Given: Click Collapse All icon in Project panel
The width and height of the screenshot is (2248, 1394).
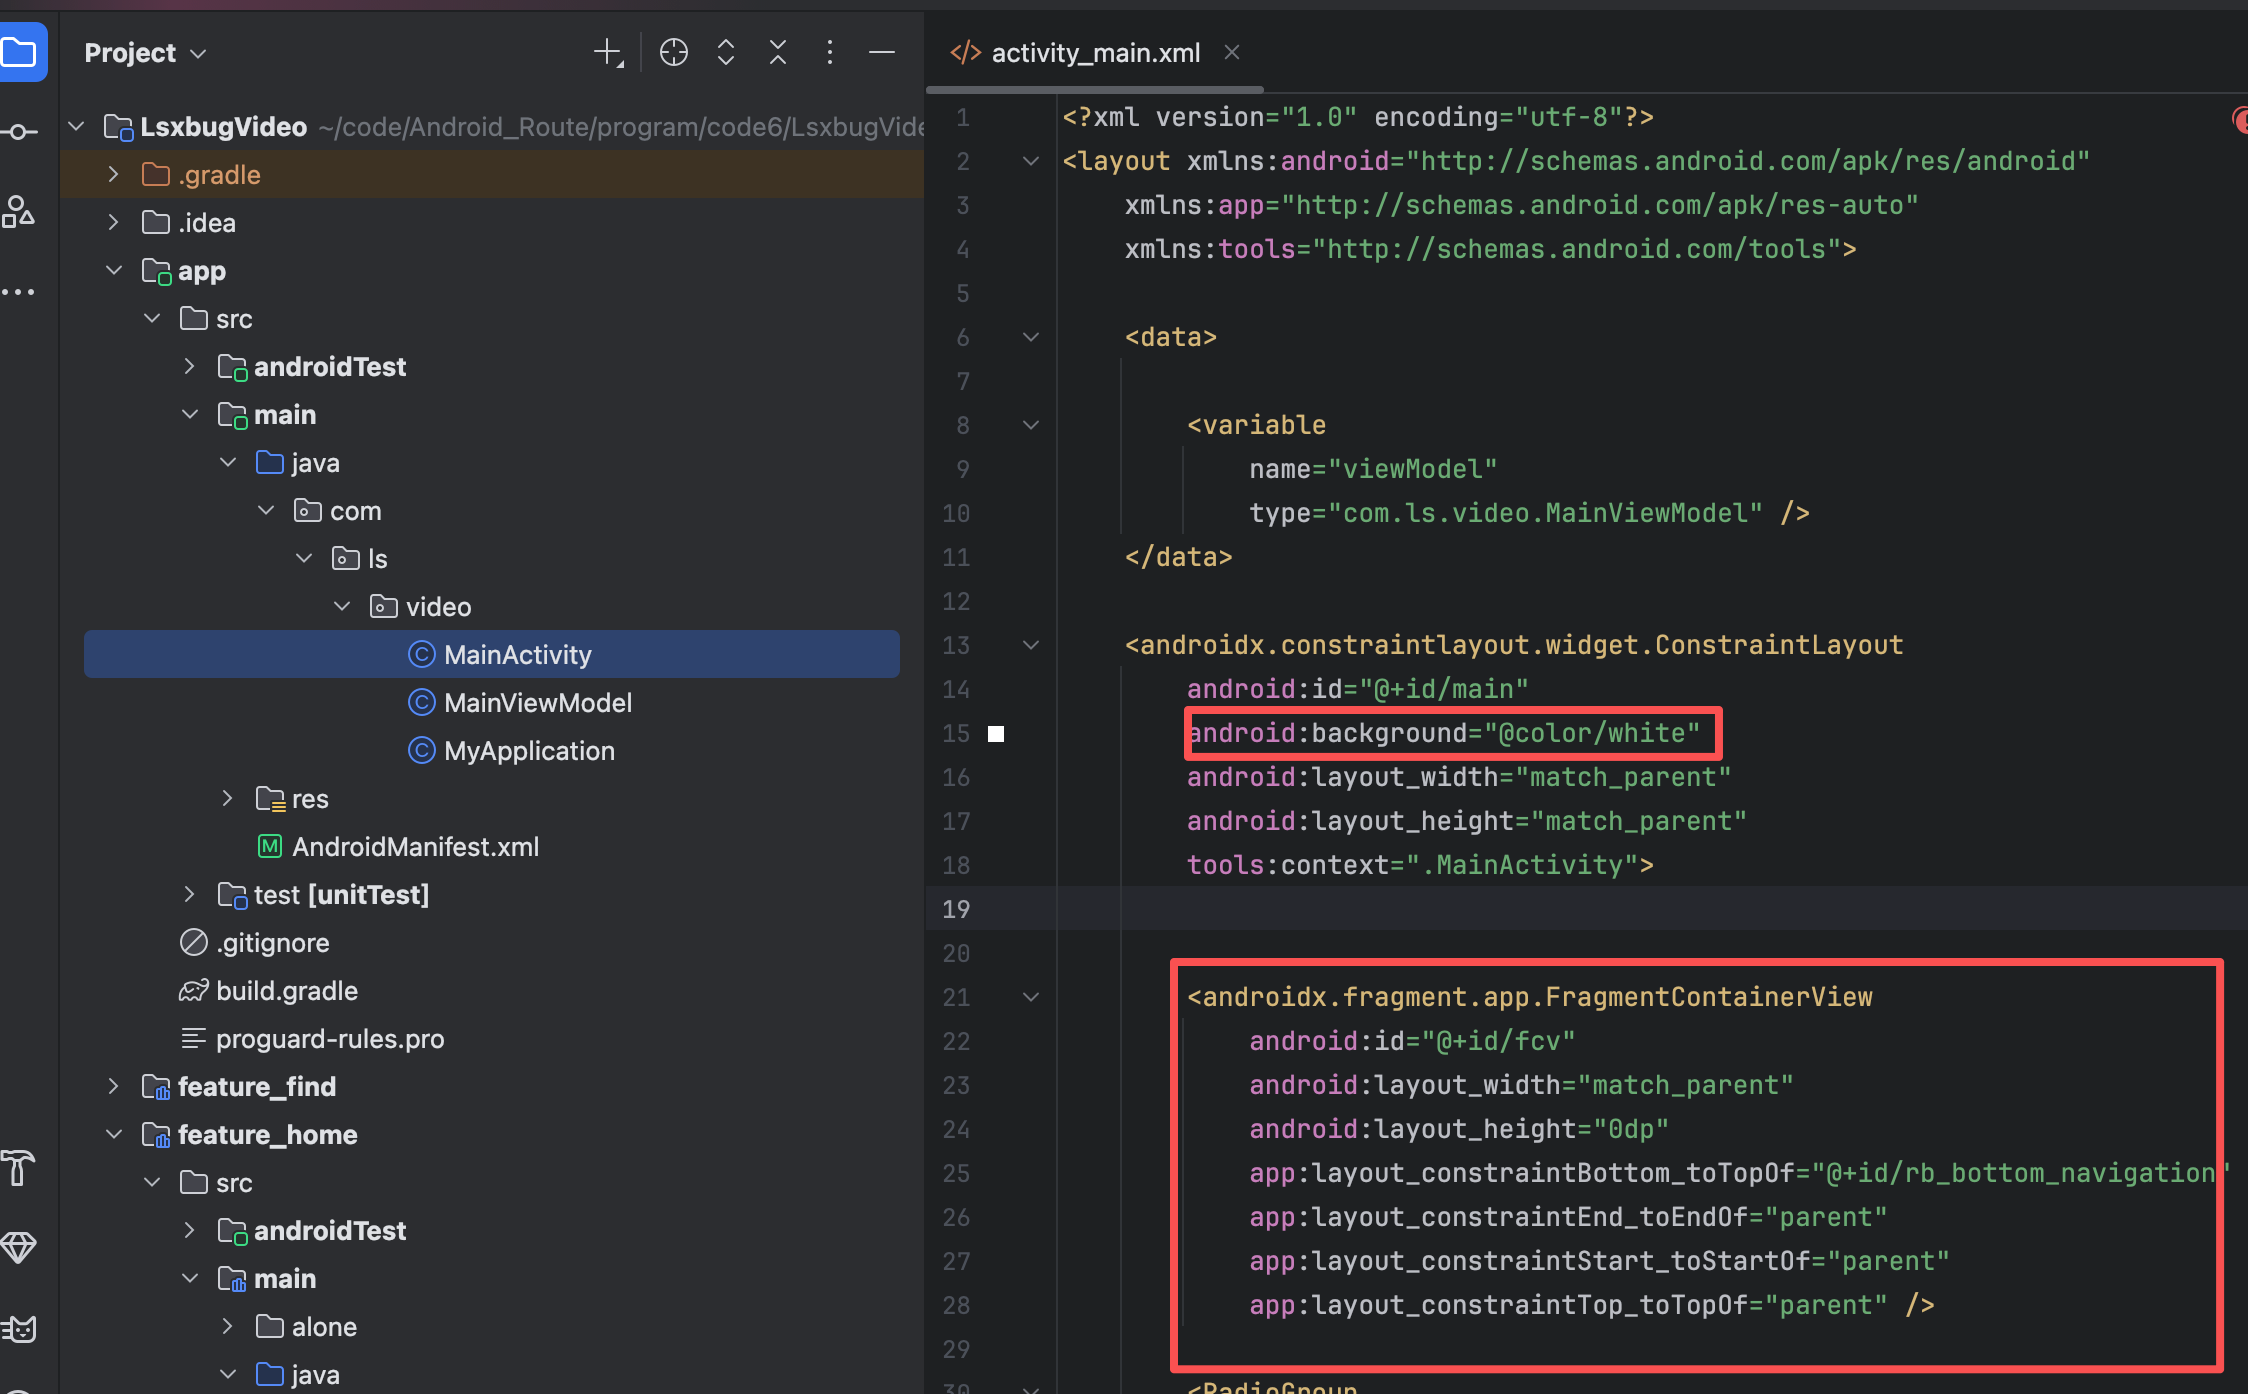Looking at the screenshot, I should click(x=778, y=52).
